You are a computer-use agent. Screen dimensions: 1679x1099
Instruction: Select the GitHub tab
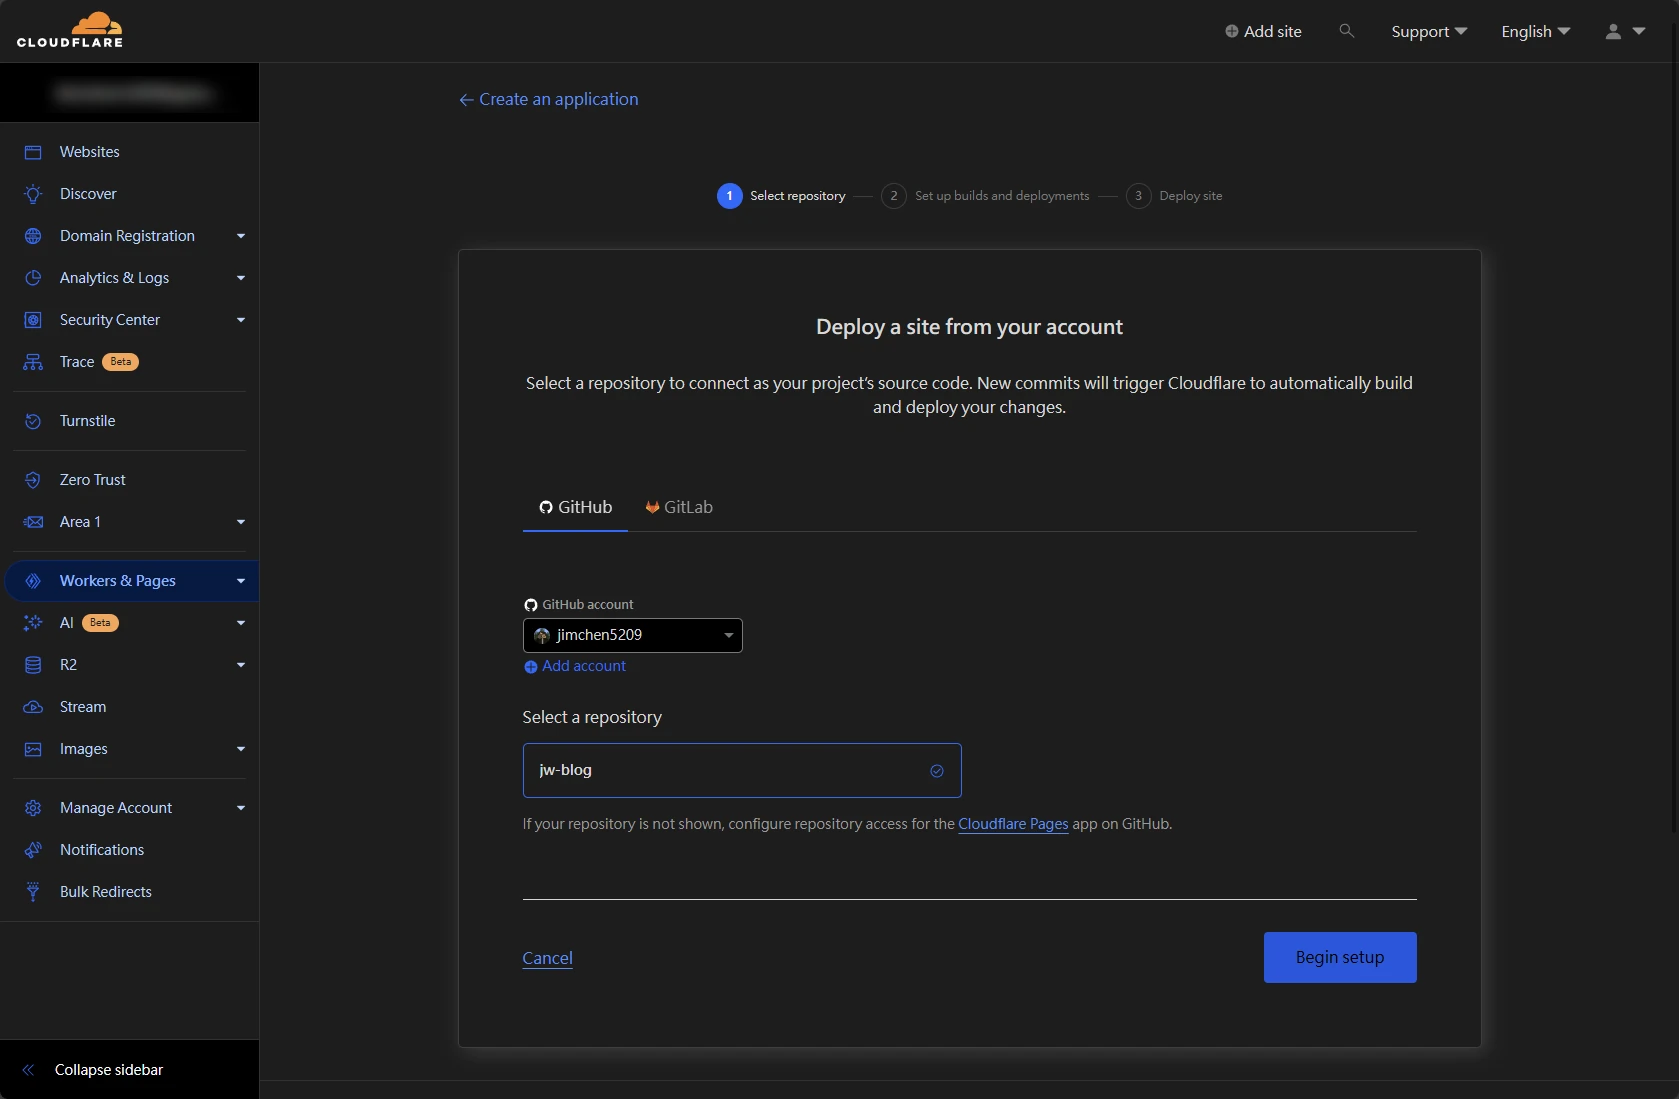pos(576,507)
